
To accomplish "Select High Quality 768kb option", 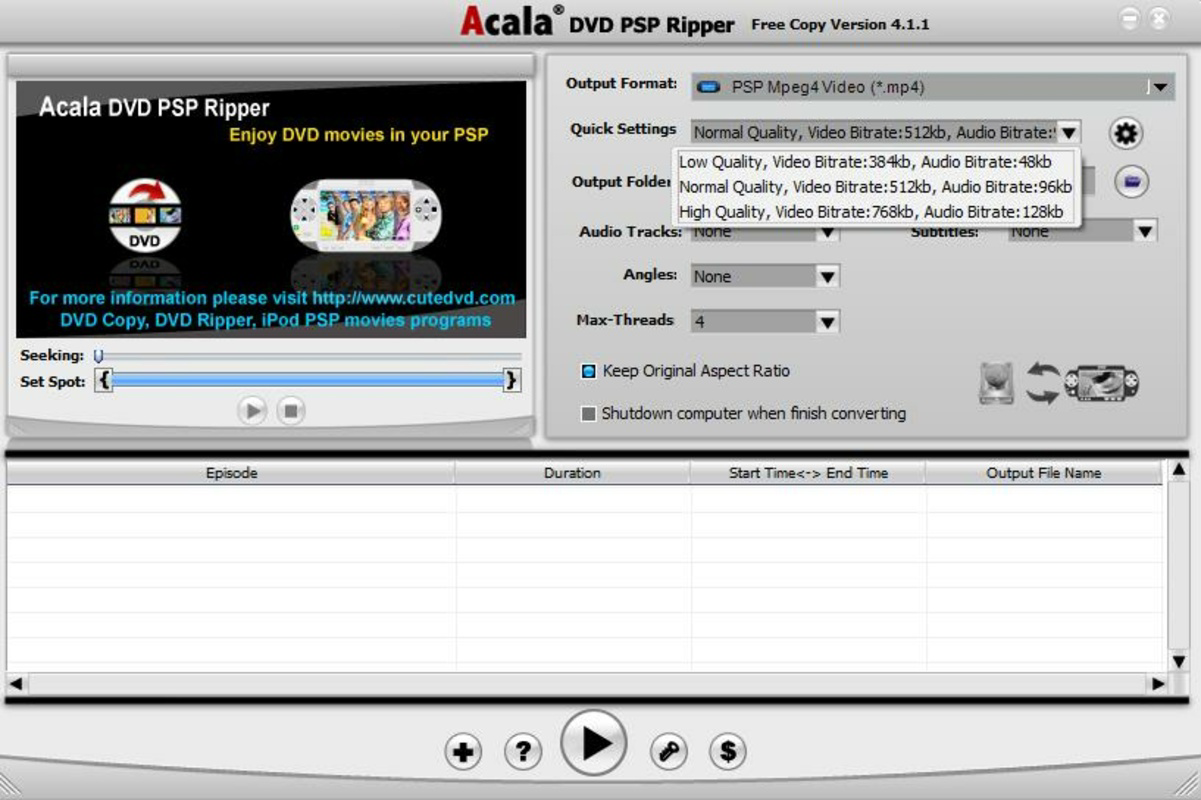I will (877, 212).
